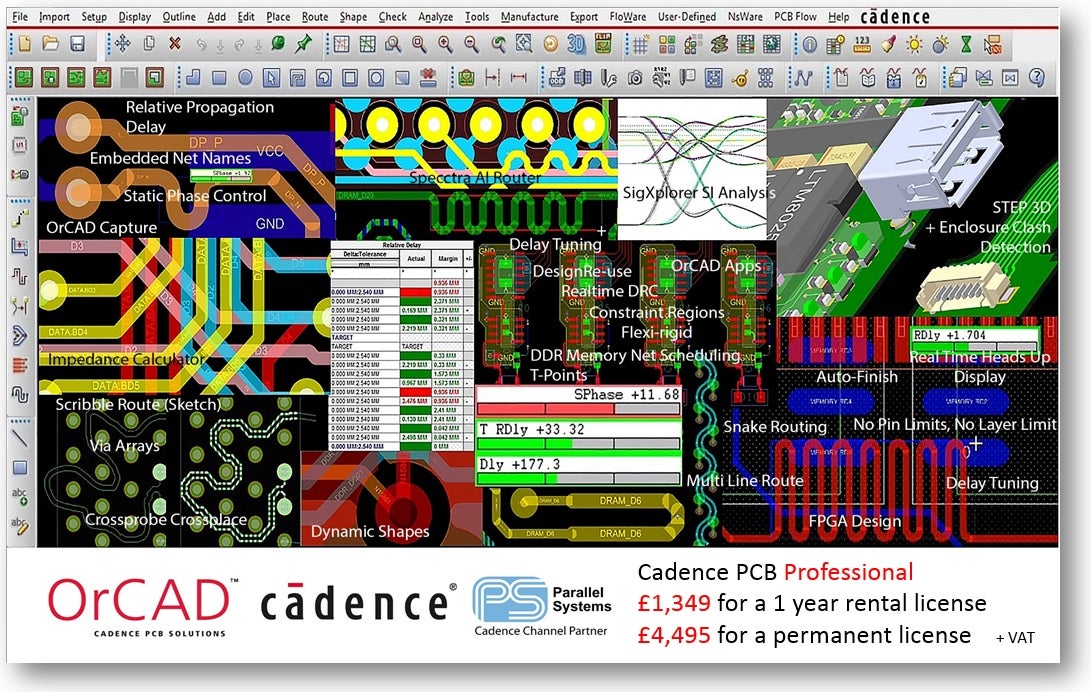Click the highlighter brush icon
The width and height of the screenshot is (1091, 692).
tap(888, 45)
